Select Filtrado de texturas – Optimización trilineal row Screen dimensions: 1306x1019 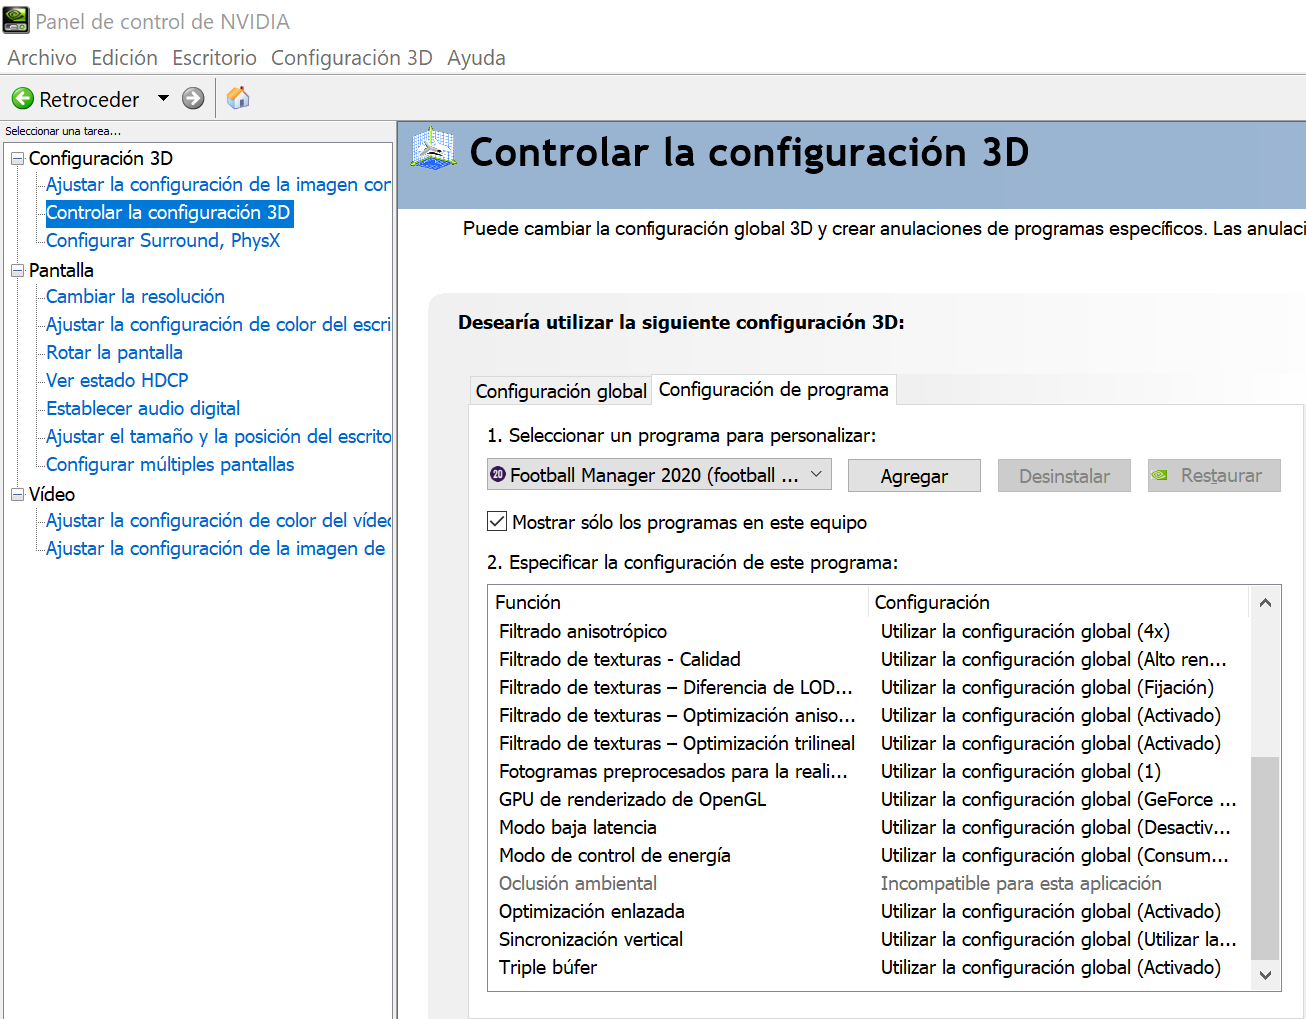868,743
